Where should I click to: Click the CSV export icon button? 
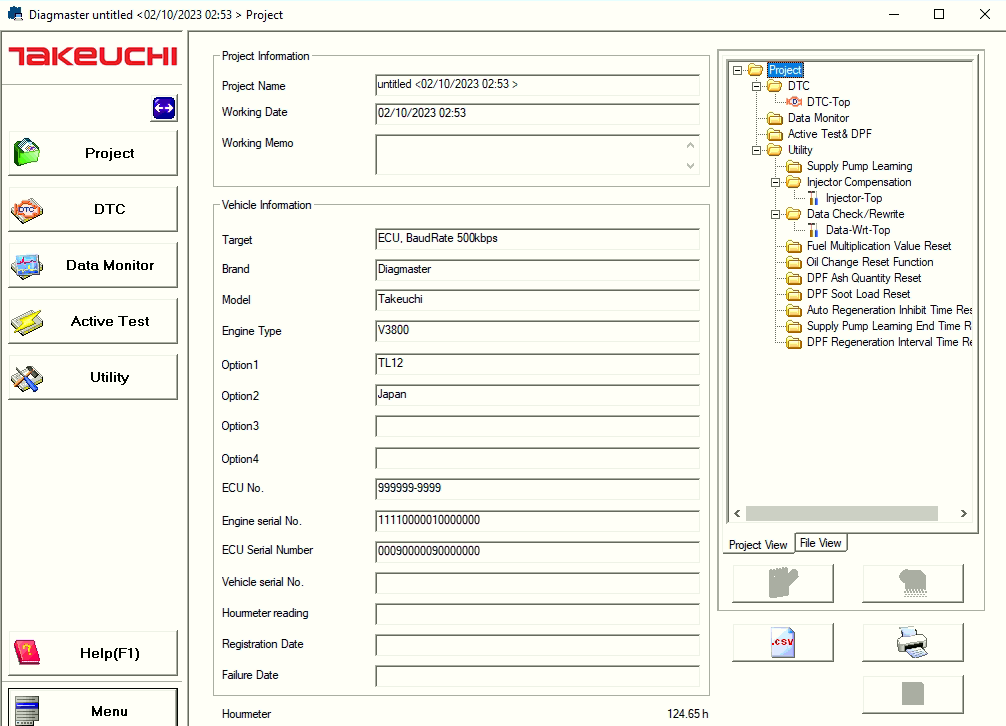point(783,643)
